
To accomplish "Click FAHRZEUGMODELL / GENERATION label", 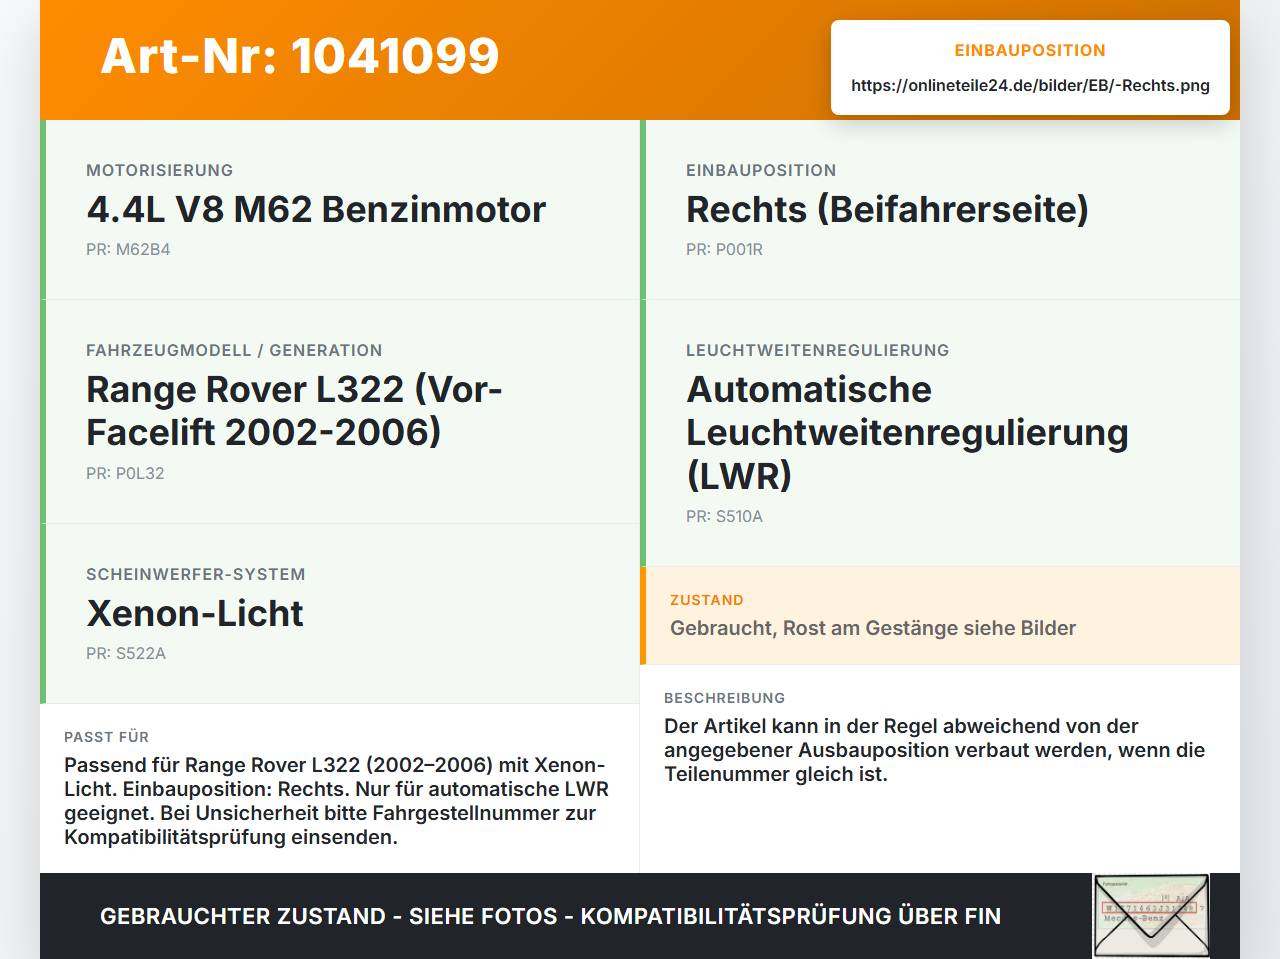I will tap(234, 350).
